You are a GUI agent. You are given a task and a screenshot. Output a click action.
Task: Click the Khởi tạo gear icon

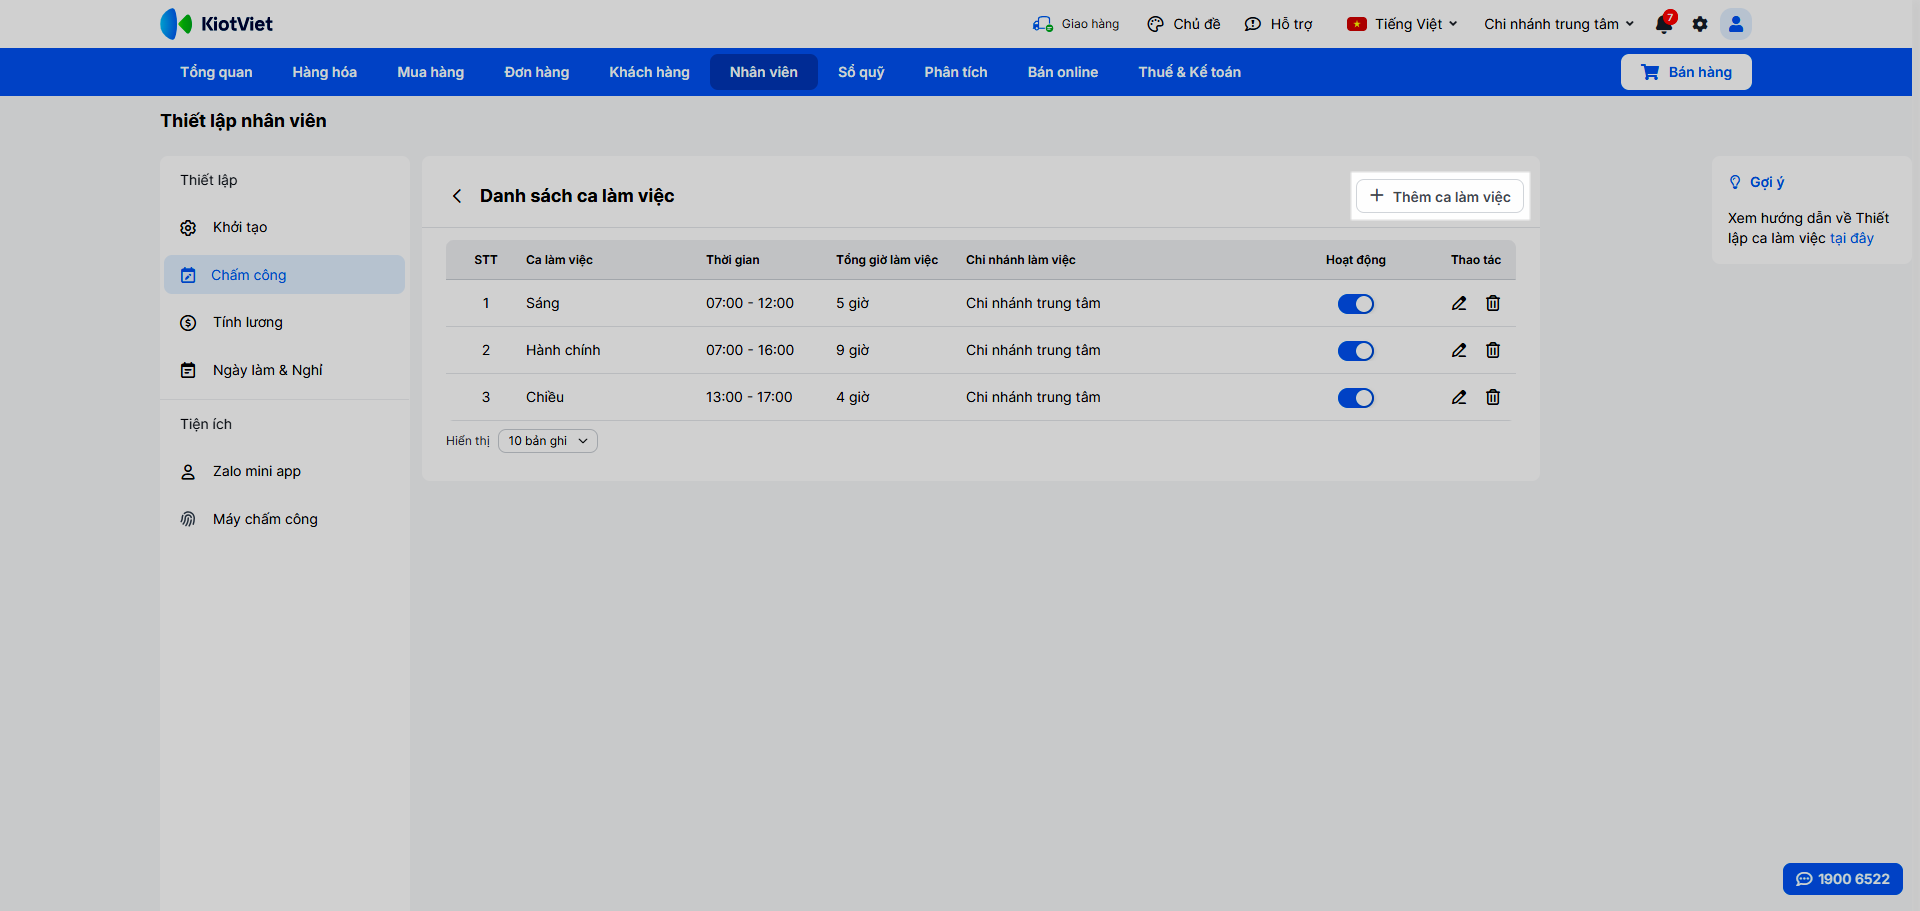coord(188,228)
